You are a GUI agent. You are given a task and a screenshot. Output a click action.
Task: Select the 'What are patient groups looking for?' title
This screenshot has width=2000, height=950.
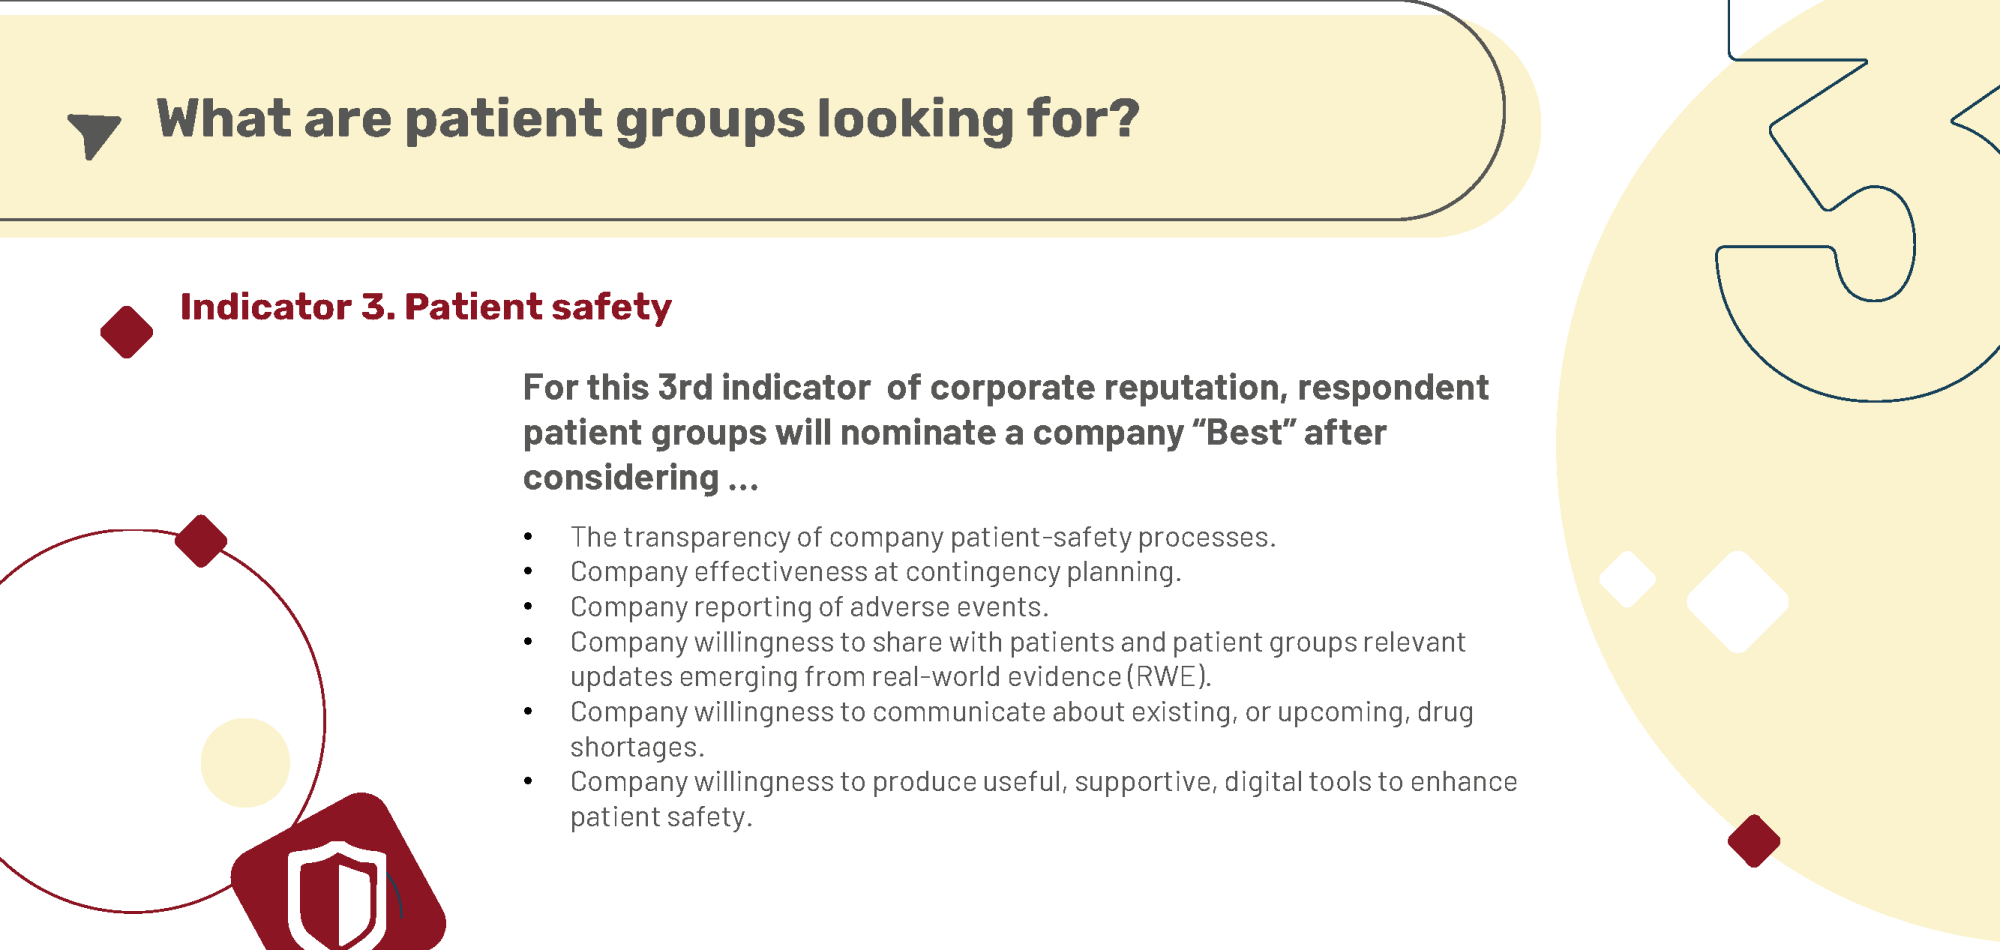648,120
